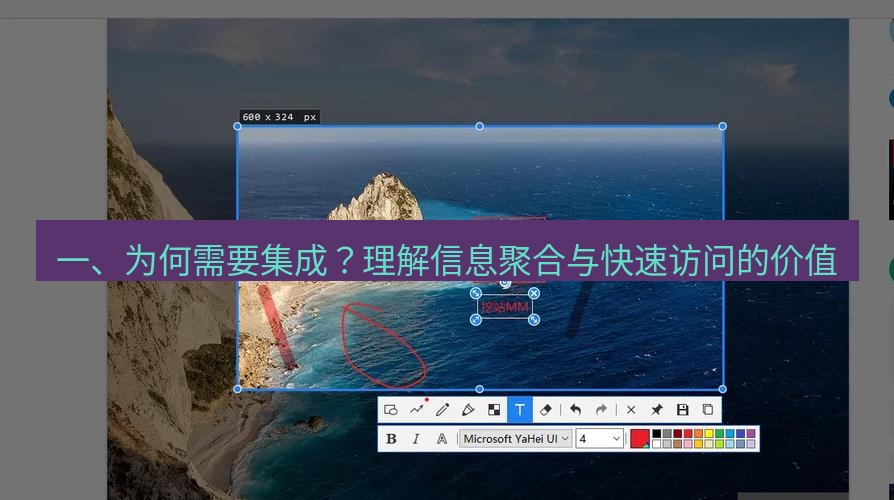Toggle bold text formatting
Screen dimensions: 894x500
(391, 439)
